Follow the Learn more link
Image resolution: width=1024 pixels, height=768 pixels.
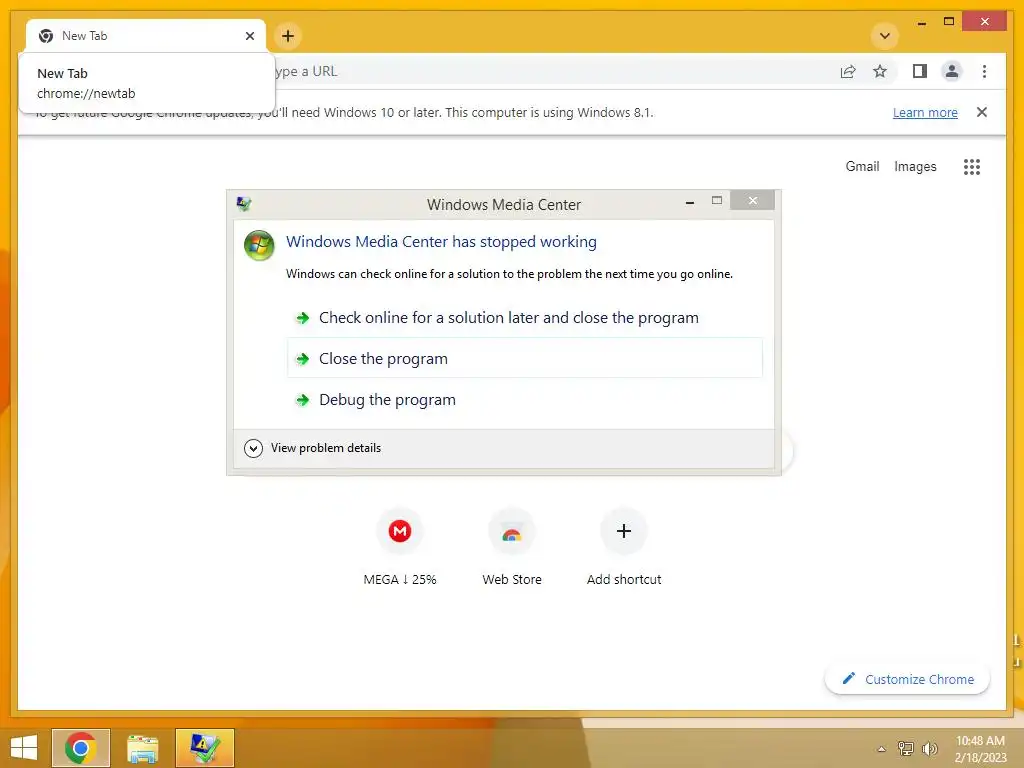click(925, 112)
